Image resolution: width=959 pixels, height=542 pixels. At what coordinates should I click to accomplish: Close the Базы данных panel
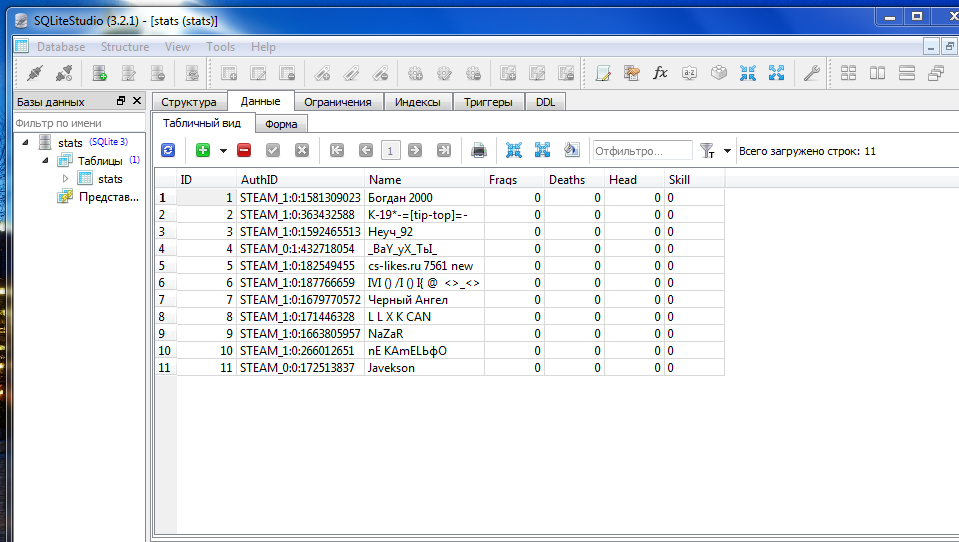click(136, 101)
